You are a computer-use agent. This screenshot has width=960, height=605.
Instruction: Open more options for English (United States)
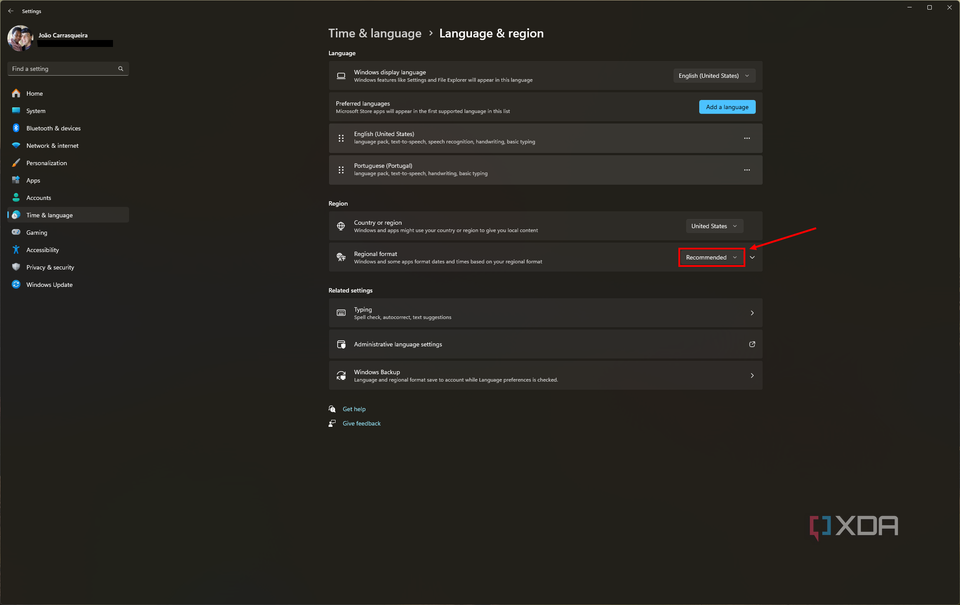[x=747, y=138]
